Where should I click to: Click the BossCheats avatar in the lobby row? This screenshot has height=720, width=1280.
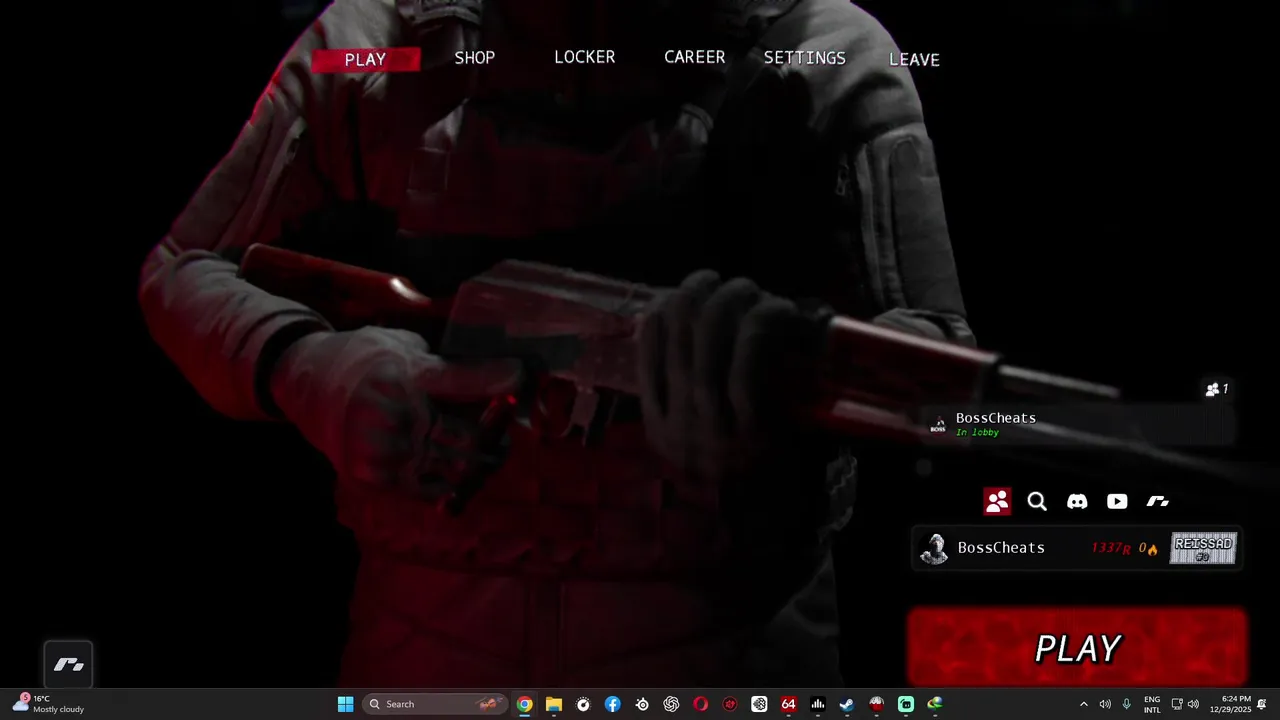tap(938, 425)
